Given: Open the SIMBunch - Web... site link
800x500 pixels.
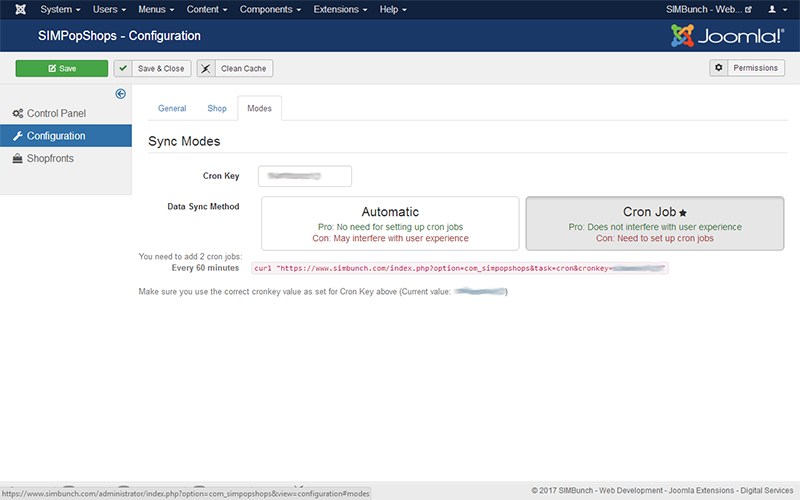Looking at the screenshot, I should pos(709,9).
